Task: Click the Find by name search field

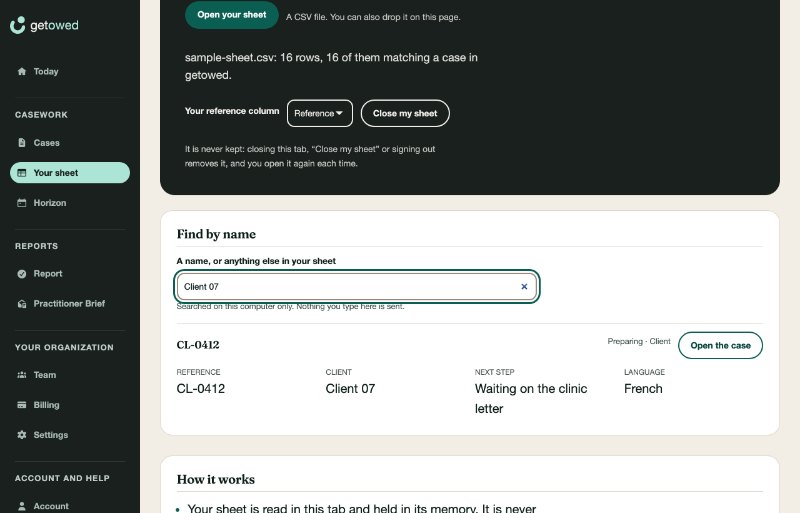Action: click(x=357, y=286)
